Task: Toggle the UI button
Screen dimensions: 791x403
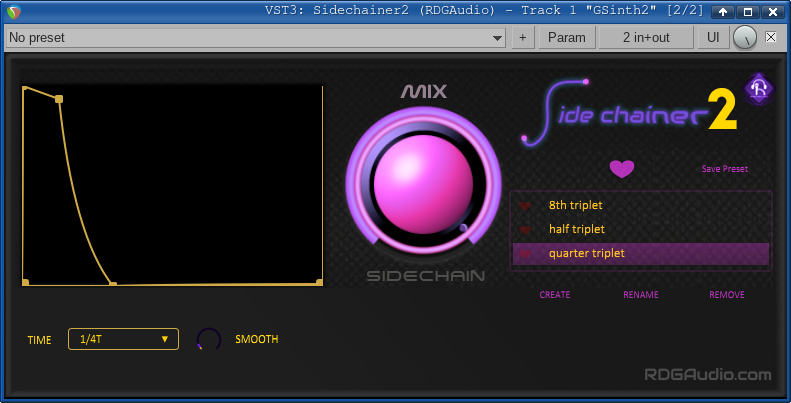Action: point(713,38)
